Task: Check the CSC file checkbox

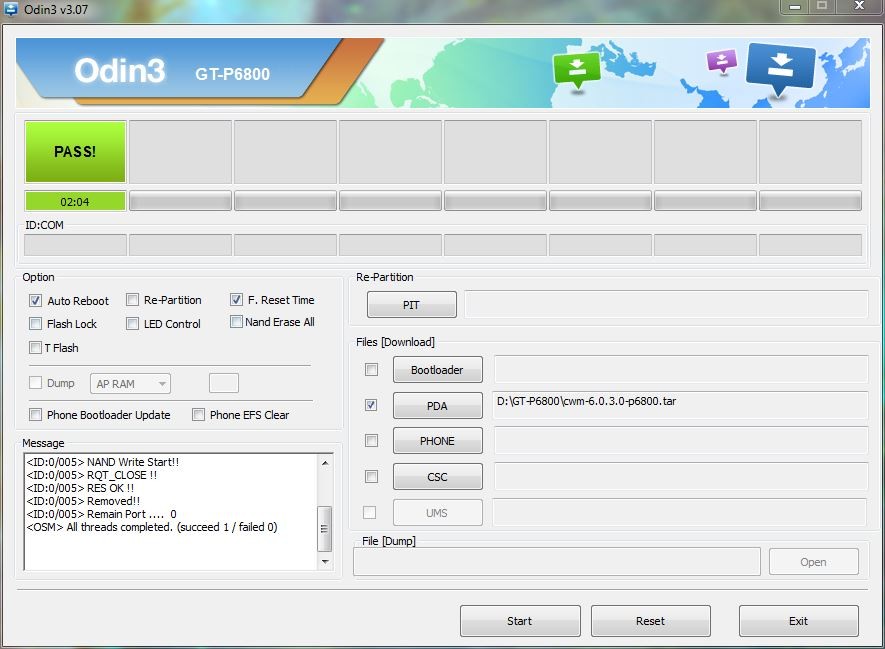Action: (371, 477)
